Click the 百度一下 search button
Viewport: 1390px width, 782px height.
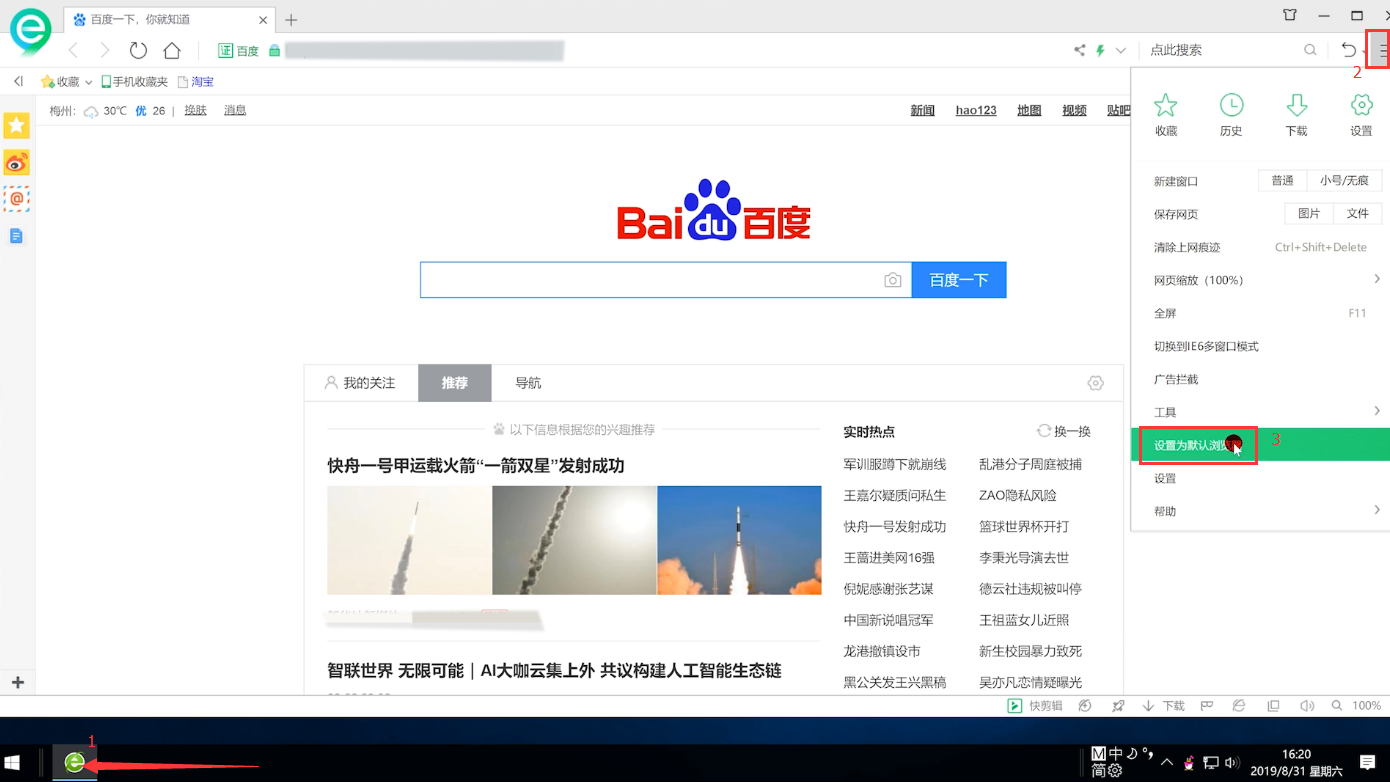pos(959,280)
